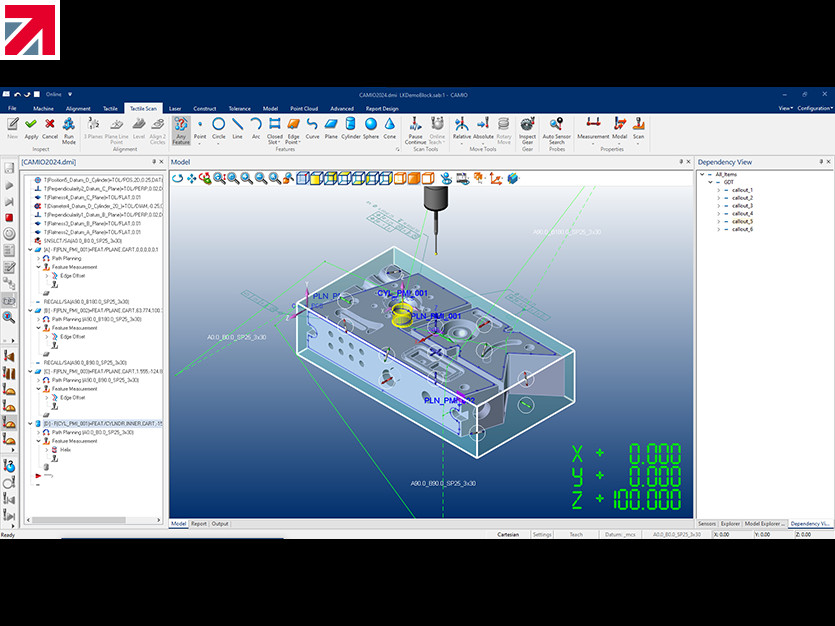This screenshot has width=835, height=626.
Task: Select the Cylinder feature tool
Action: pos(350,128)
